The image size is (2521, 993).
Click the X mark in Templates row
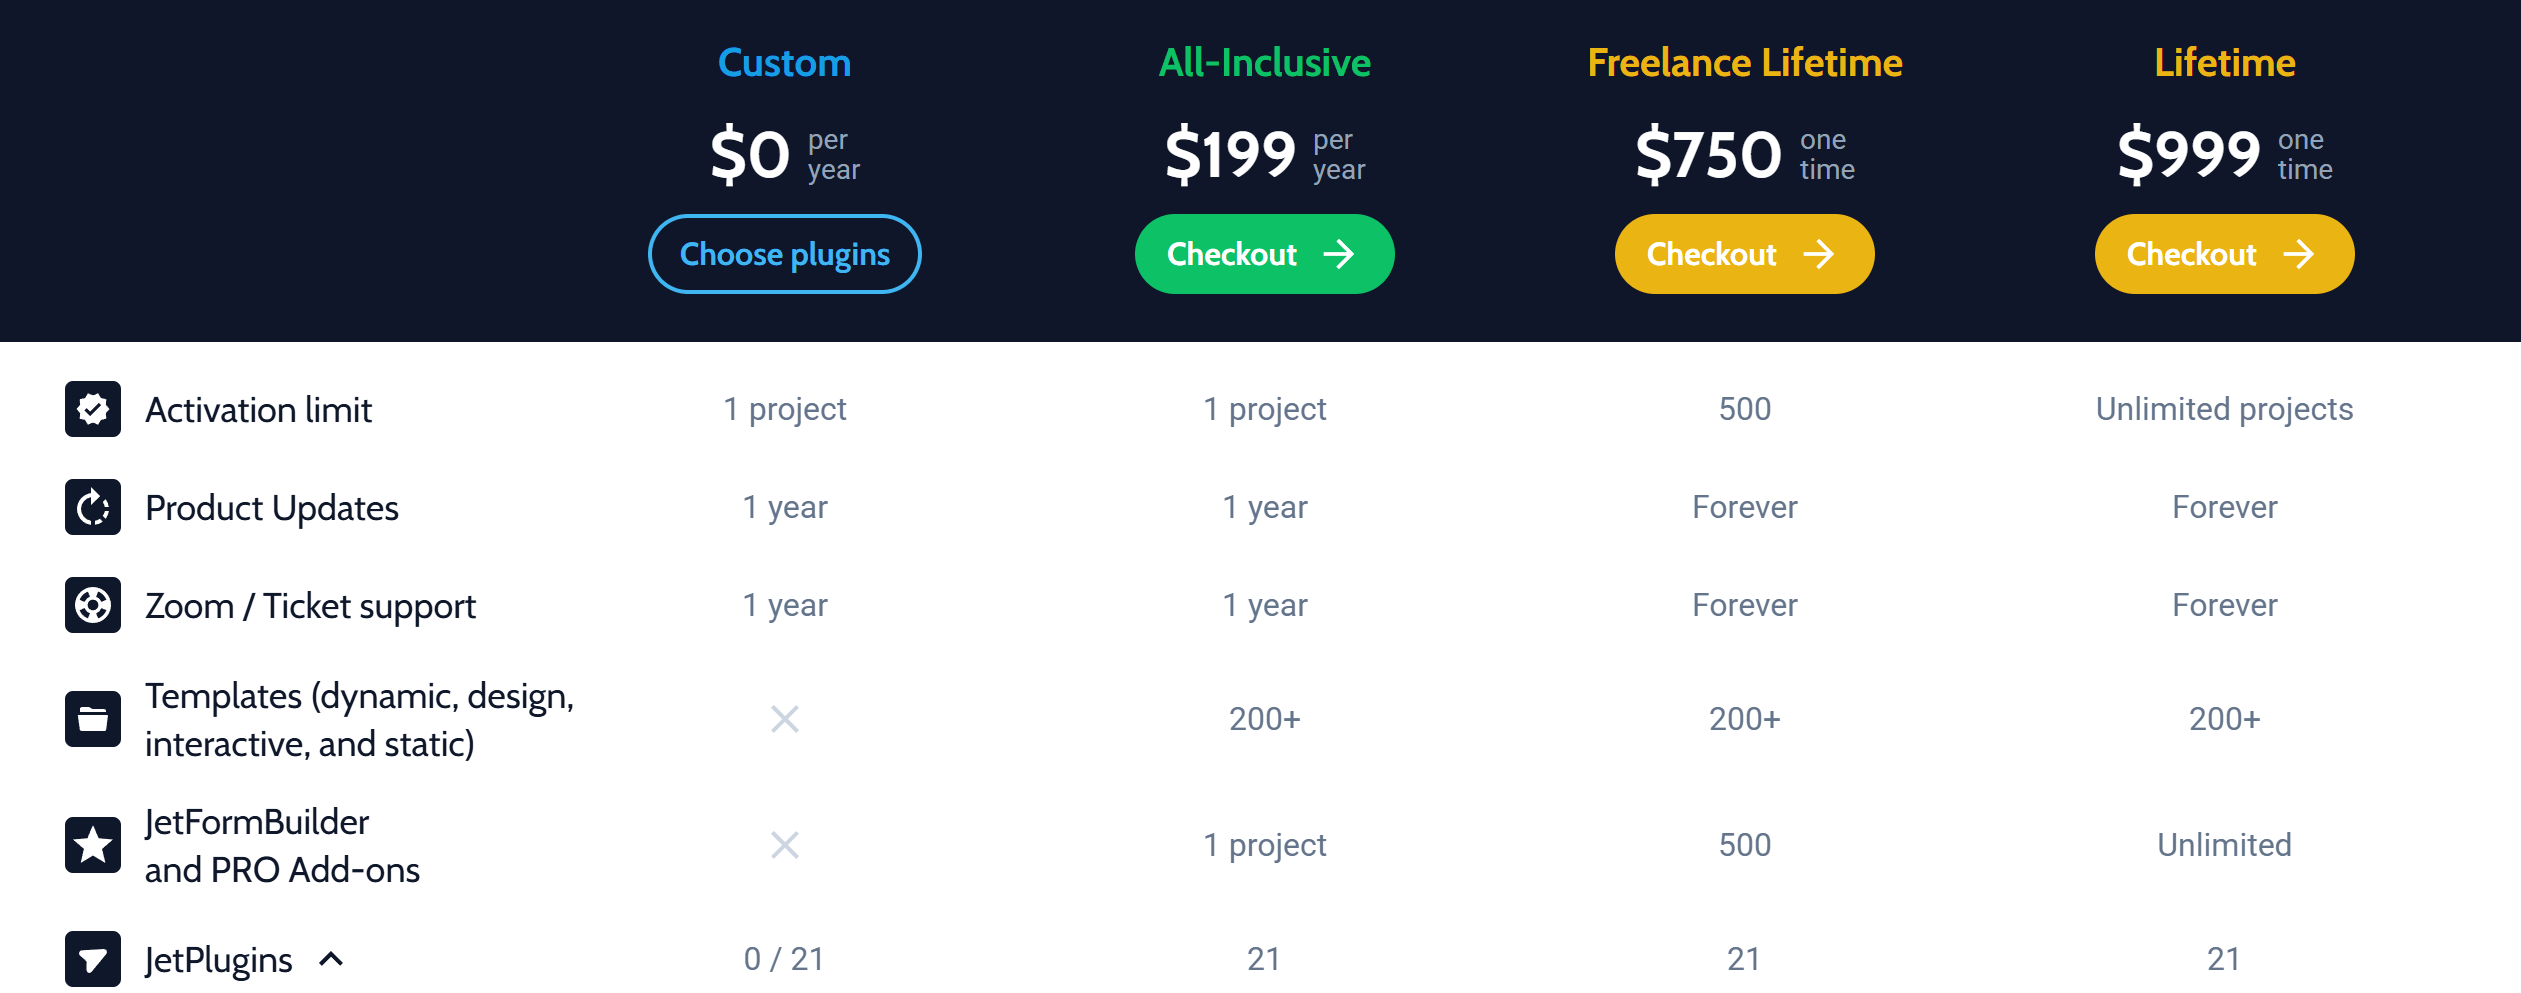[785, 719]
